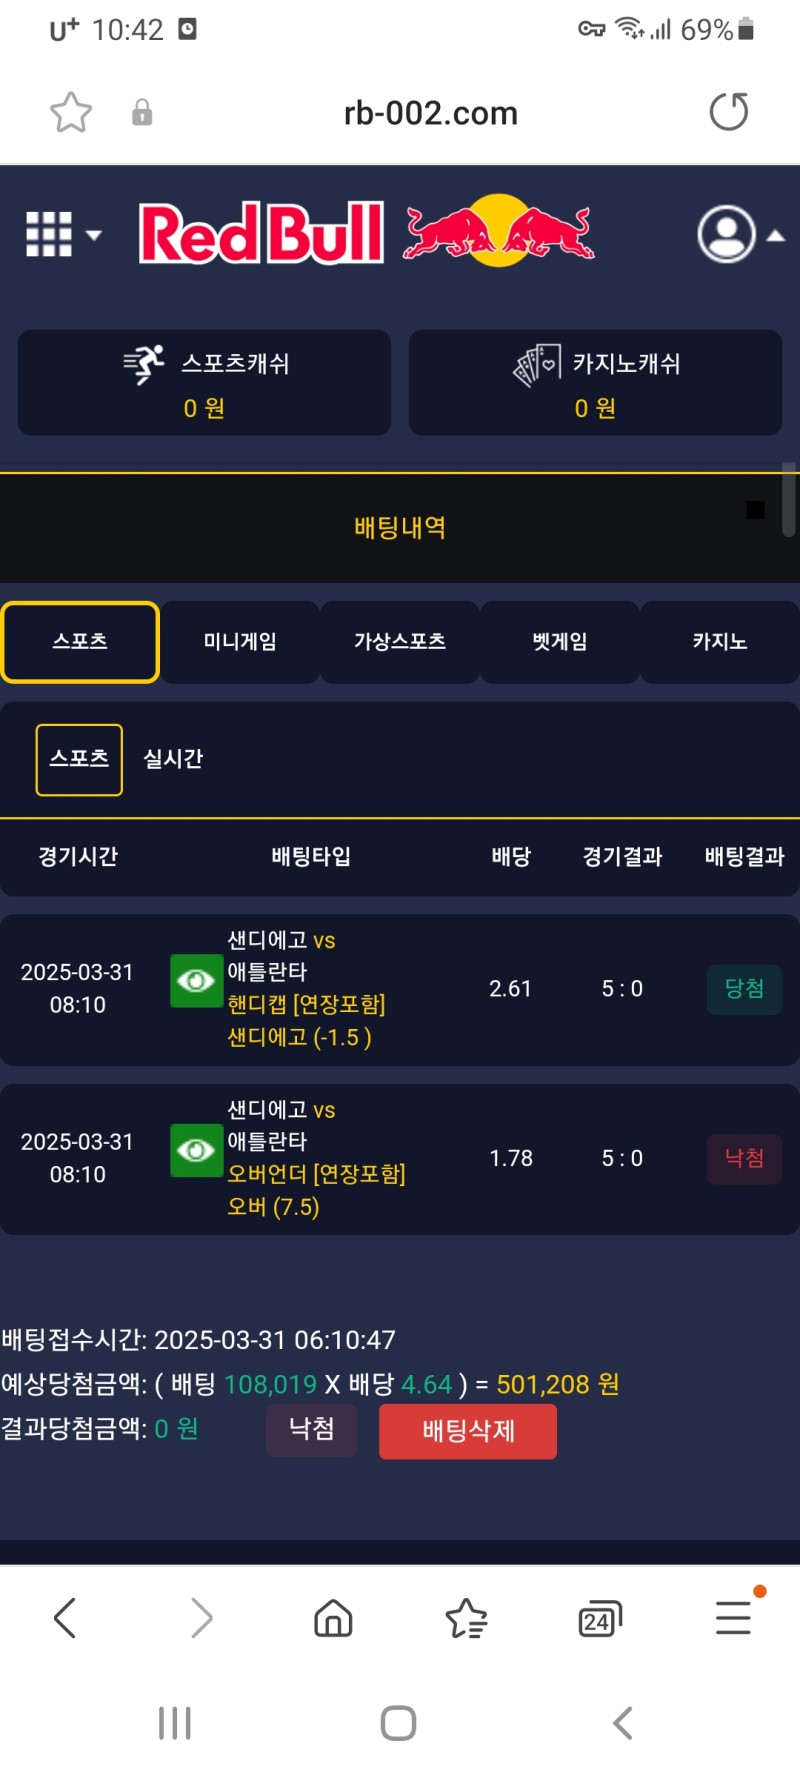Toggle eye icon on handicap bet row
The width and height of the screenshot is (800, 1778).
[x=196, y=981]
